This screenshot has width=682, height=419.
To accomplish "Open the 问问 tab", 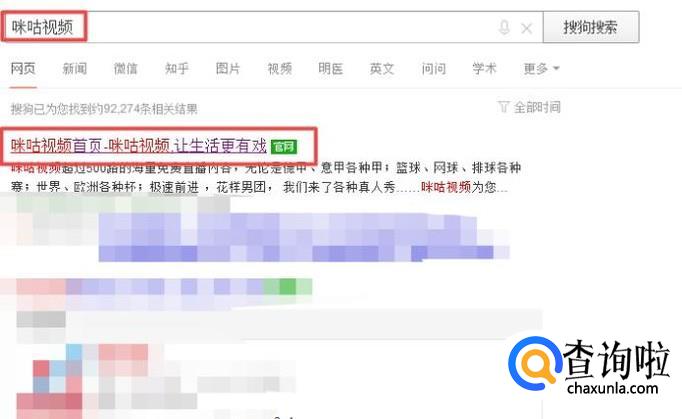I will tap(434, 69).
